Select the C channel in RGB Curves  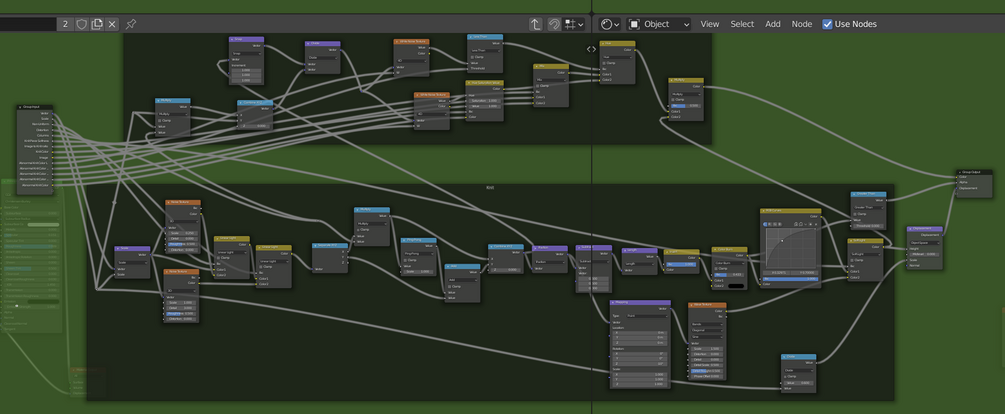click(x=765, y=224)
